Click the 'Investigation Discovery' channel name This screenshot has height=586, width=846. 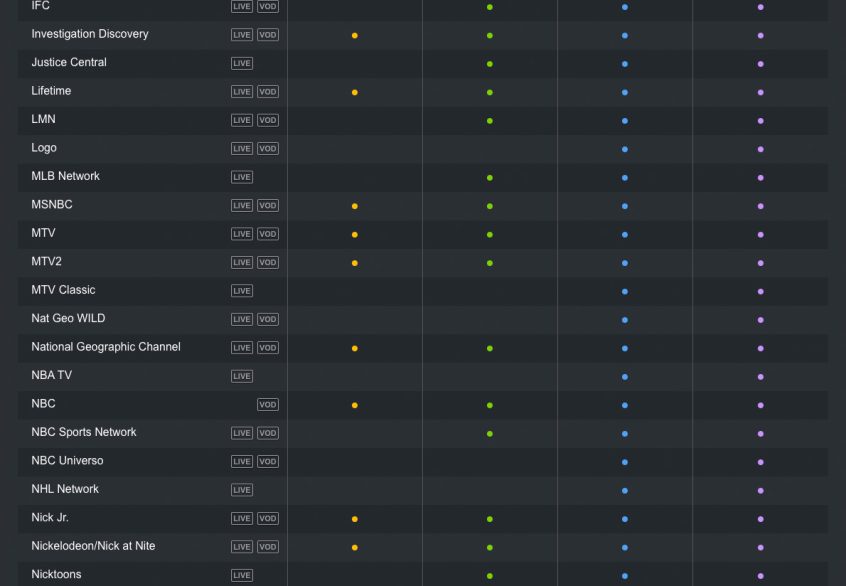[90, 34]
